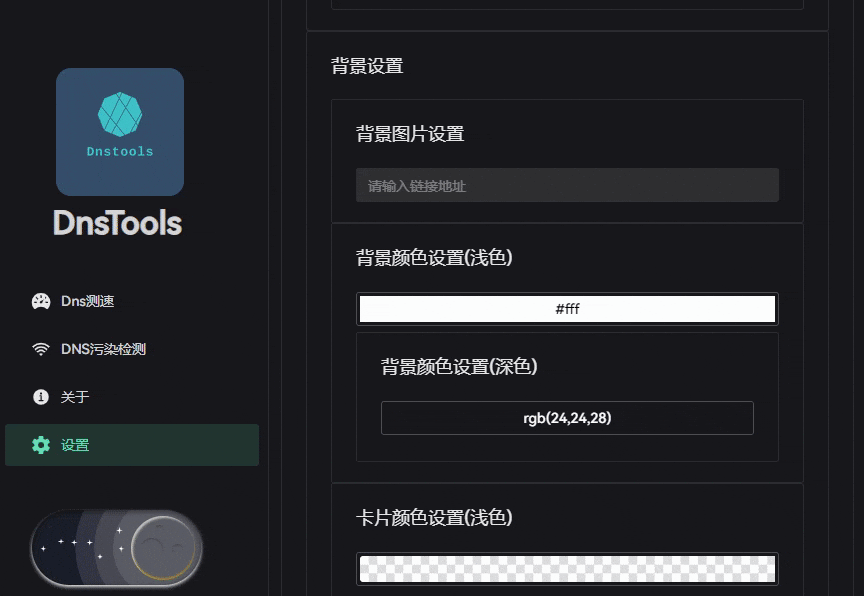
Task: Click the DnsTools app icon in the sidebar
Action: coord(120,131)
